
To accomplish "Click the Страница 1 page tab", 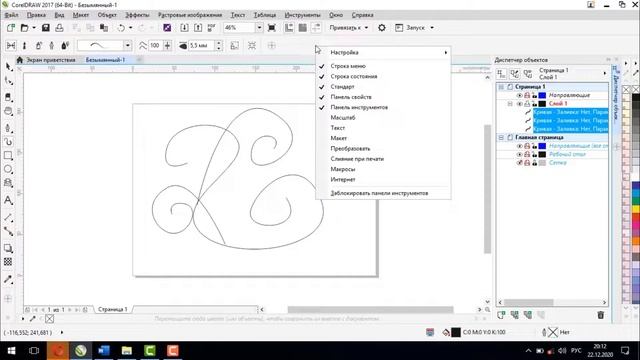I will pos(113,309).
